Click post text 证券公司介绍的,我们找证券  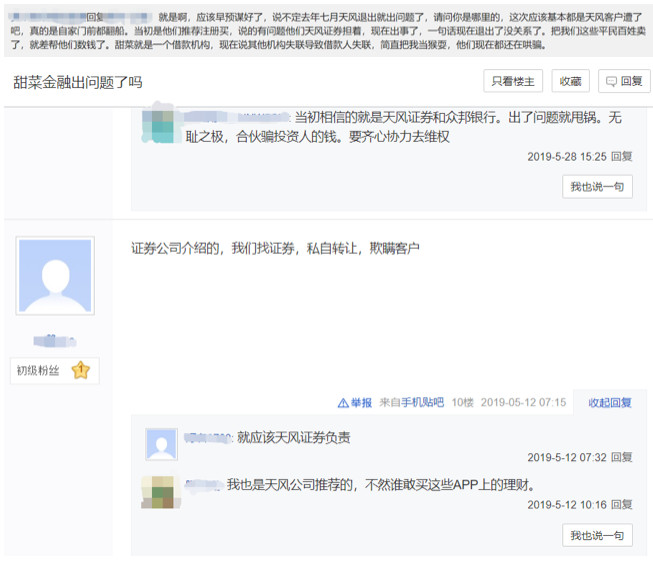pyautogui.click(x=275, y=248)
